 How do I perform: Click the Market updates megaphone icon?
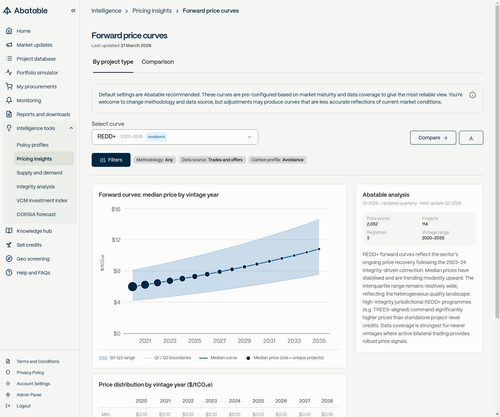point(9,45)
